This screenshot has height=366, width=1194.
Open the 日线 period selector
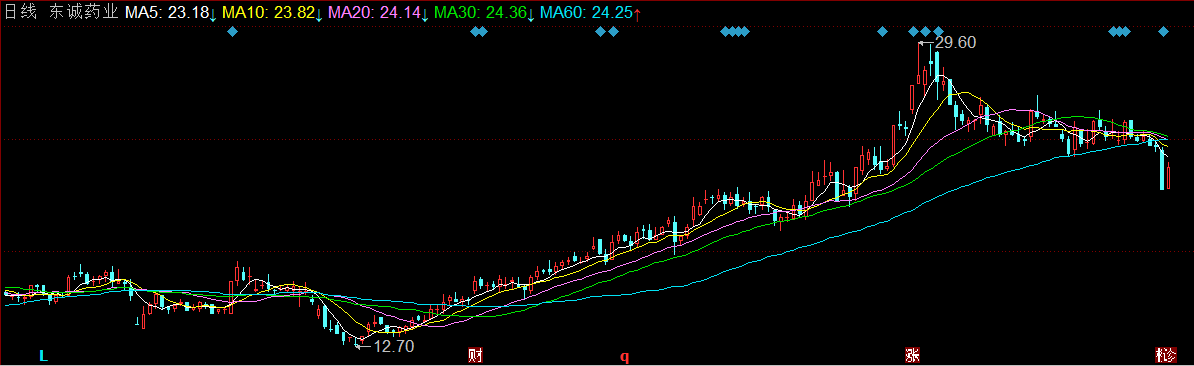coord(19,13)
